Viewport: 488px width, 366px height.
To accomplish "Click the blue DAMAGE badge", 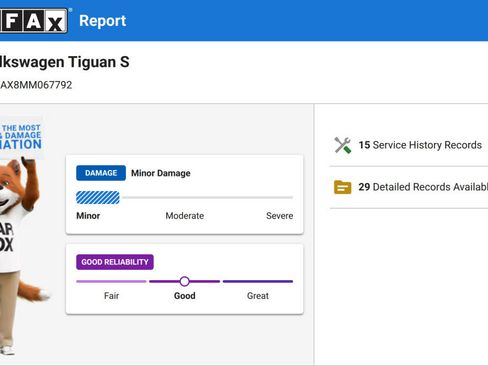I will coord(101,173).
